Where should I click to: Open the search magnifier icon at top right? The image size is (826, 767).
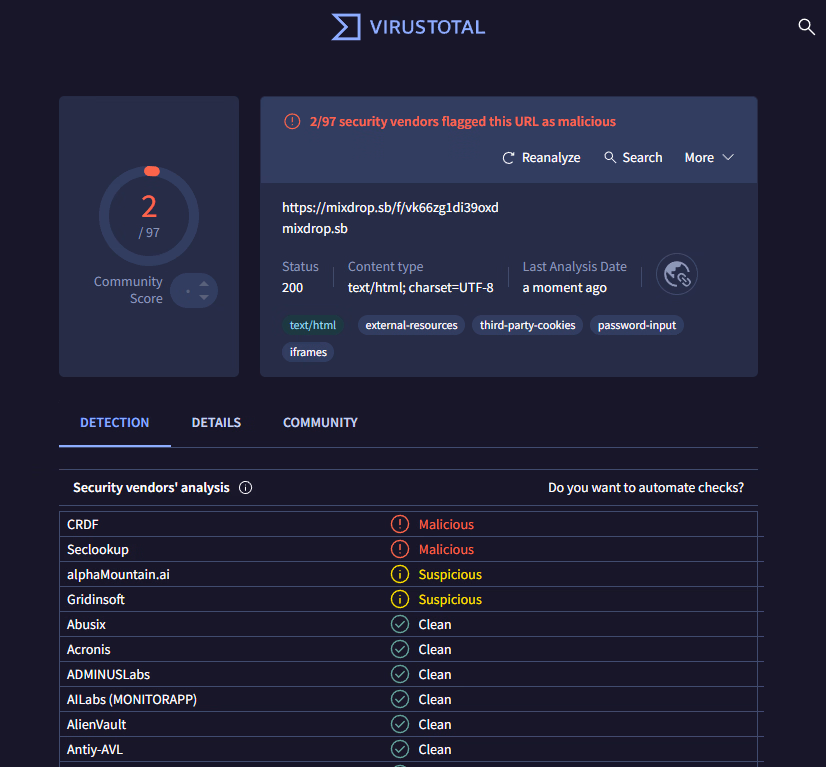tap(806, 26)
